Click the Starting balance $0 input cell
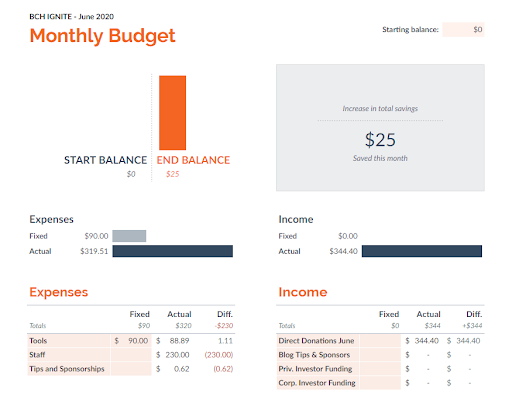Screen dimensions: 512x413 tap(463, 29)
